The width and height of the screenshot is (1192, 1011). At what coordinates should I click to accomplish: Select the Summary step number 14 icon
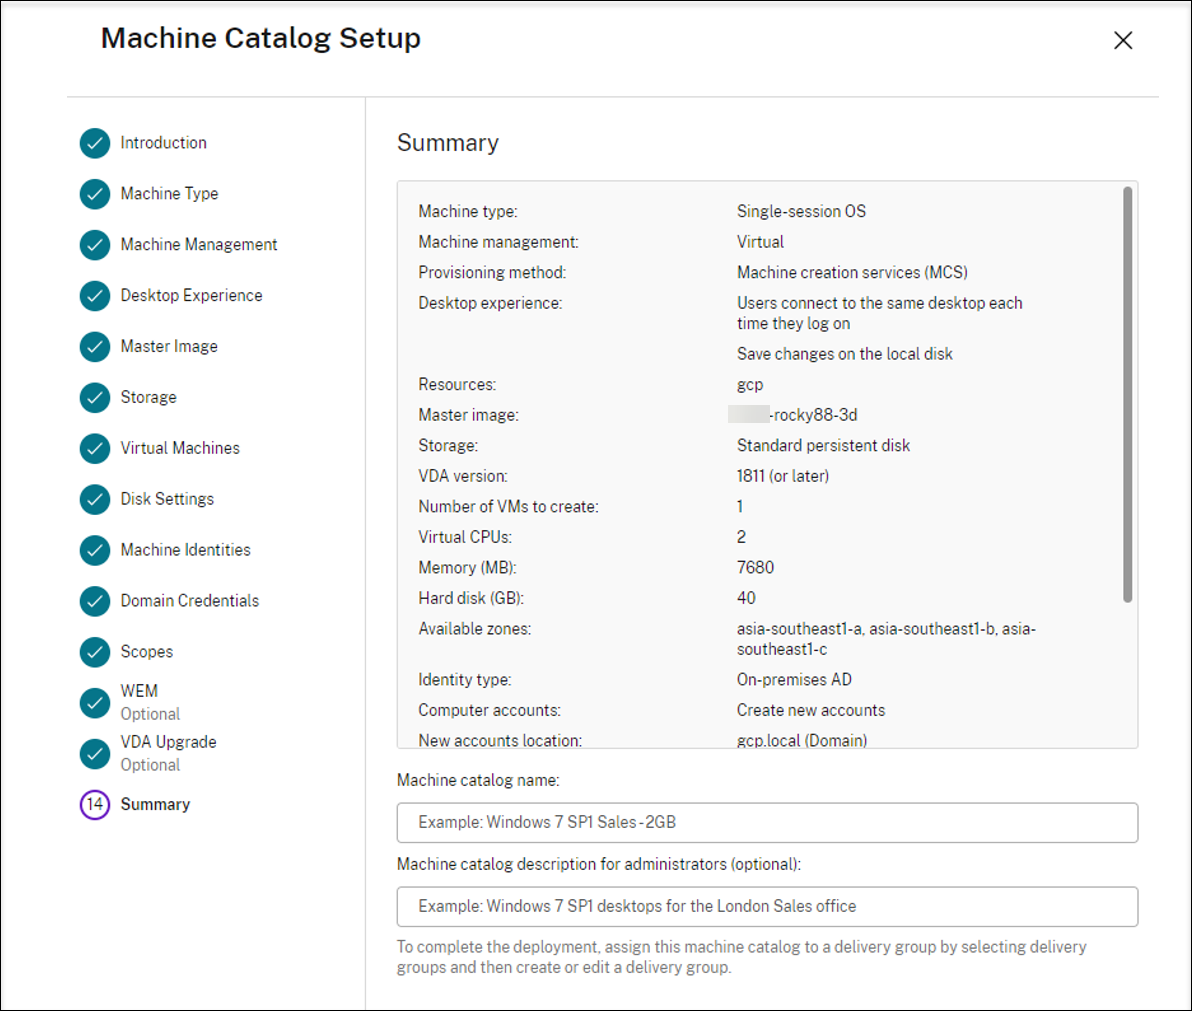[x=94, y=804]
